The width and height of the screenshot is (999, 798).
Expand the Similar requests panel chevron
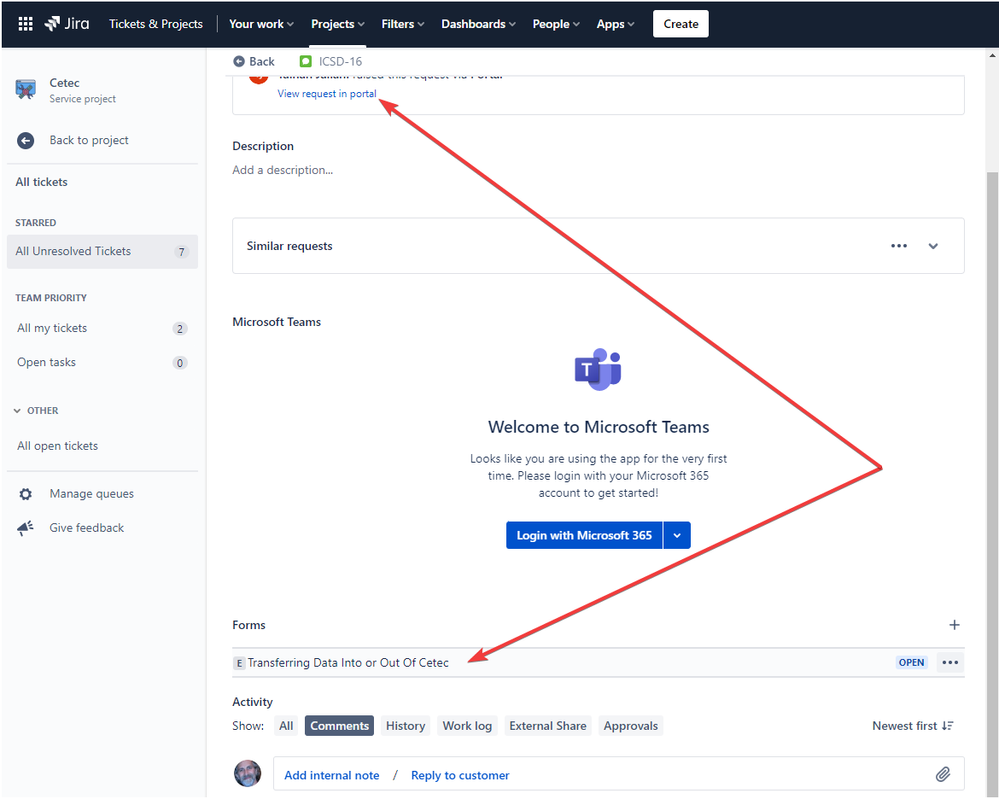click(x=933, y=246)
